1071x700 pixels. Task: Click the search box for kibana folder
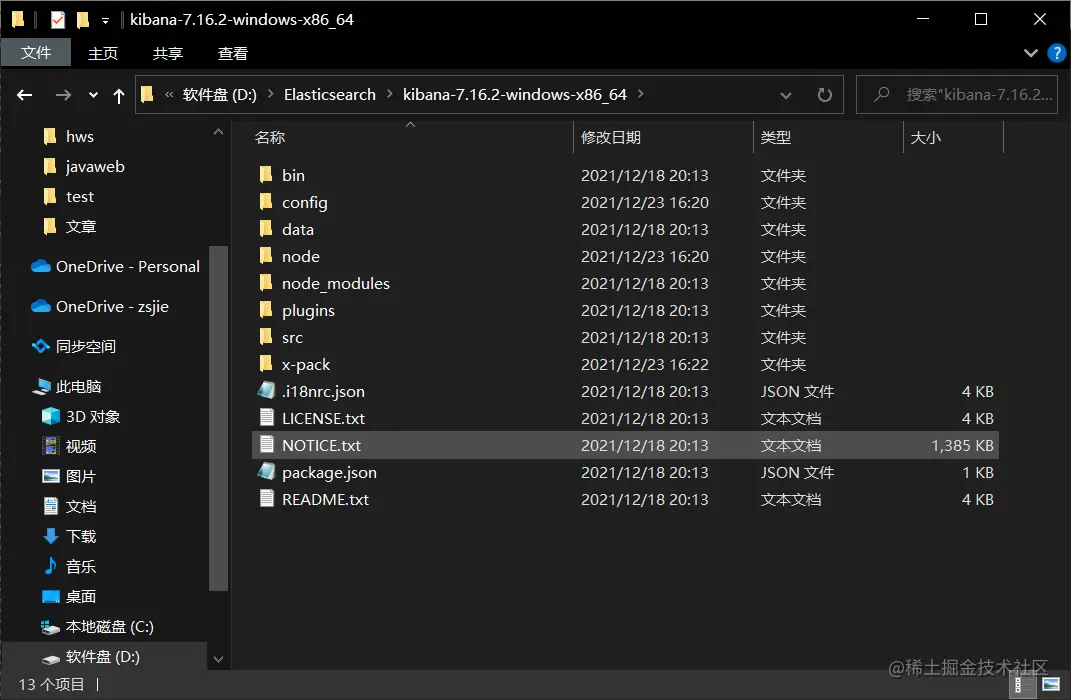(x=957, y=95)
